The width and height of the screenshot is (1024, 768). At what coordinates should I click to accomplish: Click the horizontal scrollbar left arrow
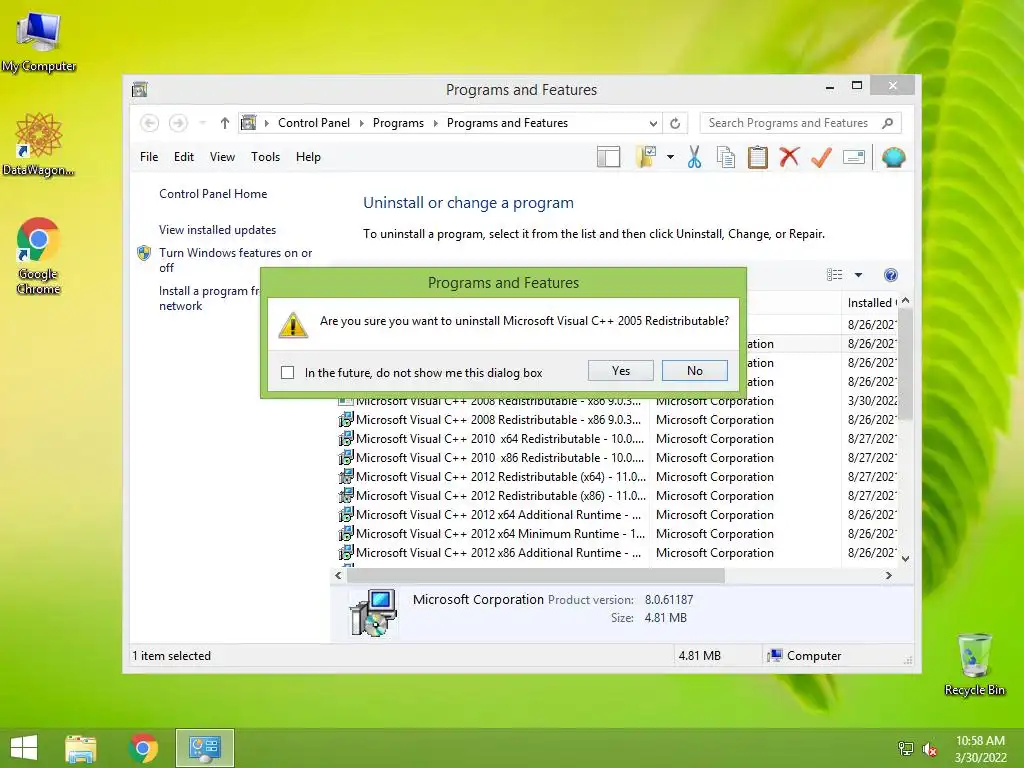(x=338, y=575)
